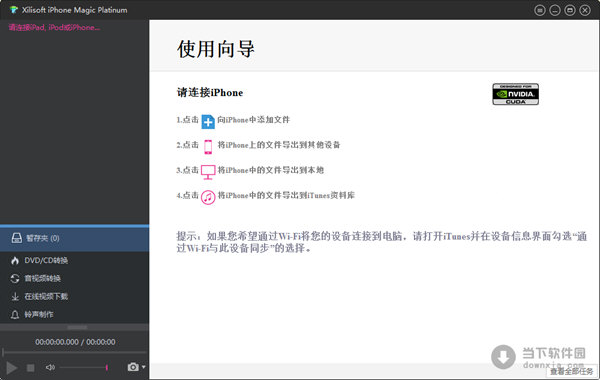
Task: Stop playback with the square button
Action: 31,368
